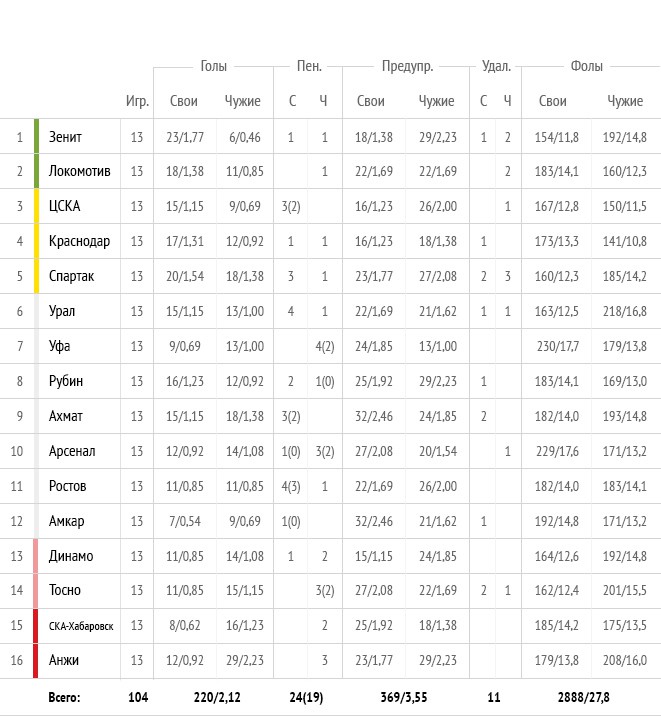Select the Предупр. column group header
This screenshot has height=717, width=661.
(406, 66)
